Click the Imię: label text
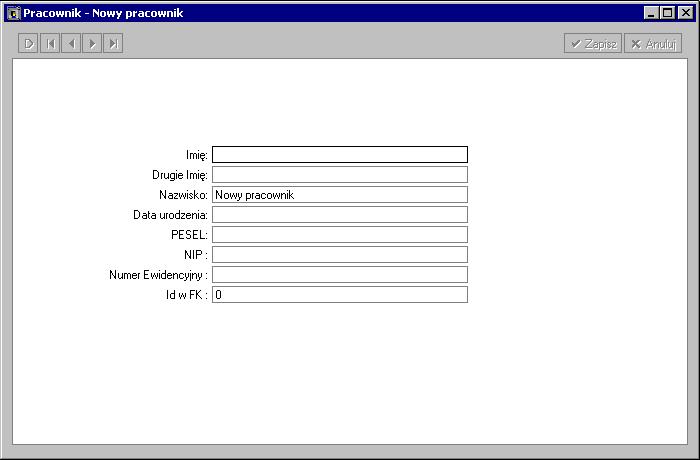This screenshot has height=460, width=700. tap(197, 155)
